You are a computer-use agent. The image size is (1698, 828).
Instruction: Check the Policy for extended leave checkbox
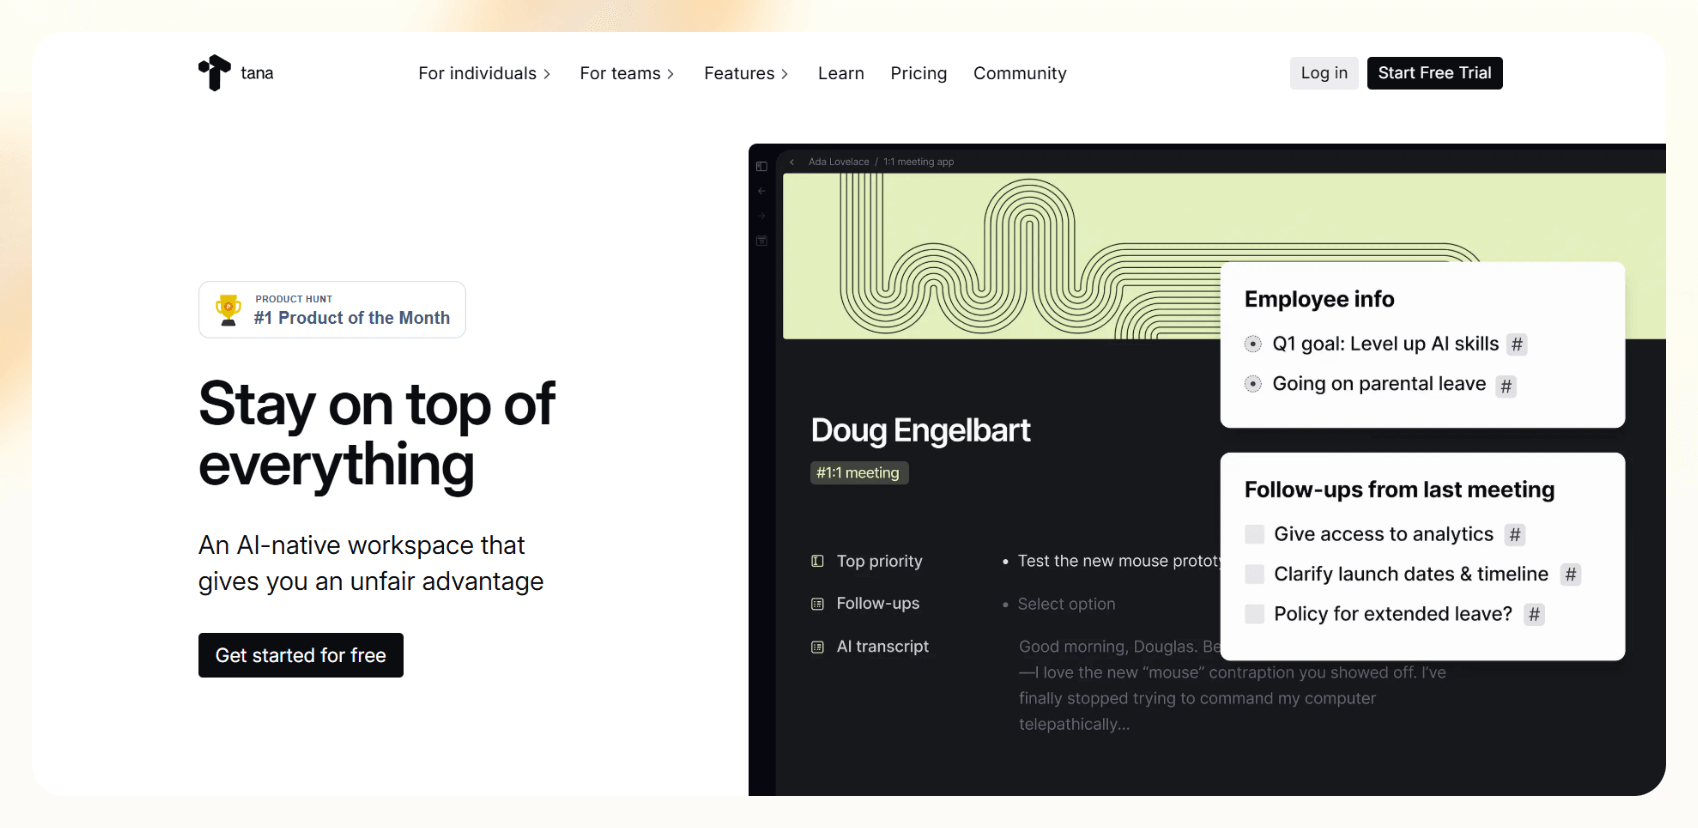(x=1254, y=614)
